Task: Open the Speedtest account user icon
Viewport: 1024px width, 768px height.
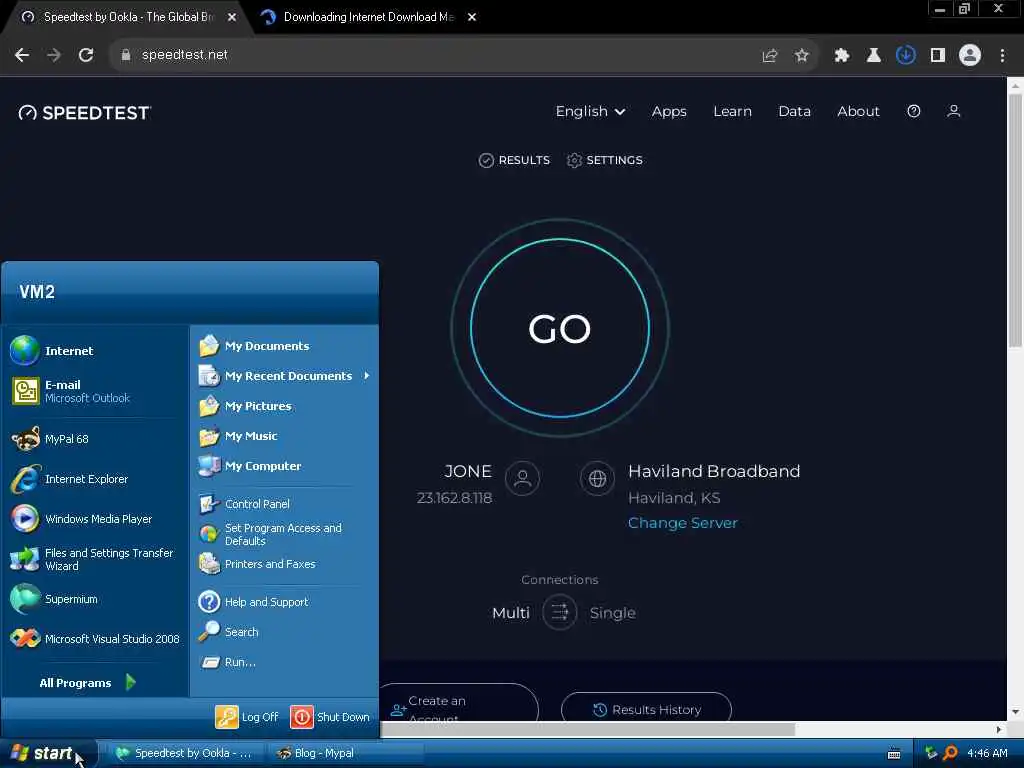Action: 953,111
